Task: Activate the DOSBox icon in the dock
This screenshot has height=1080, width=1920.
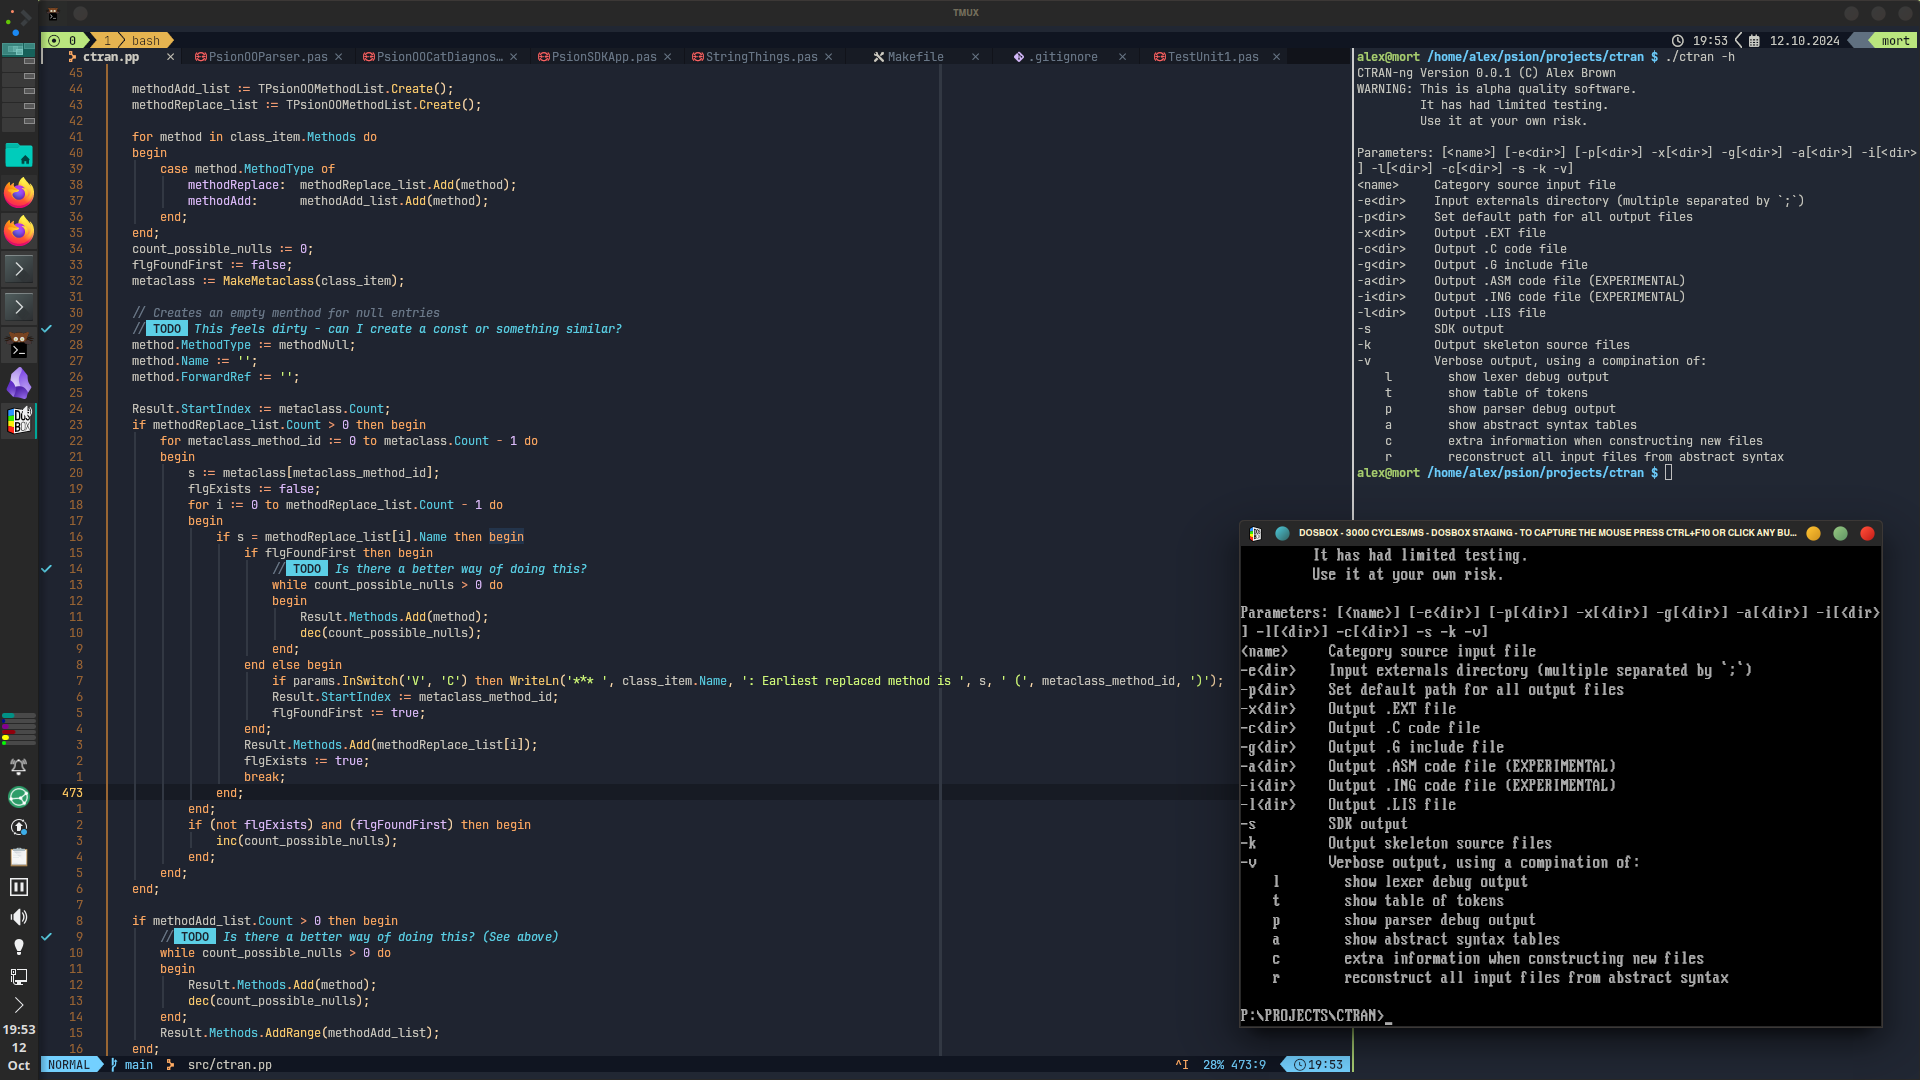Action: pyautogui.click(x=18, y=421)
